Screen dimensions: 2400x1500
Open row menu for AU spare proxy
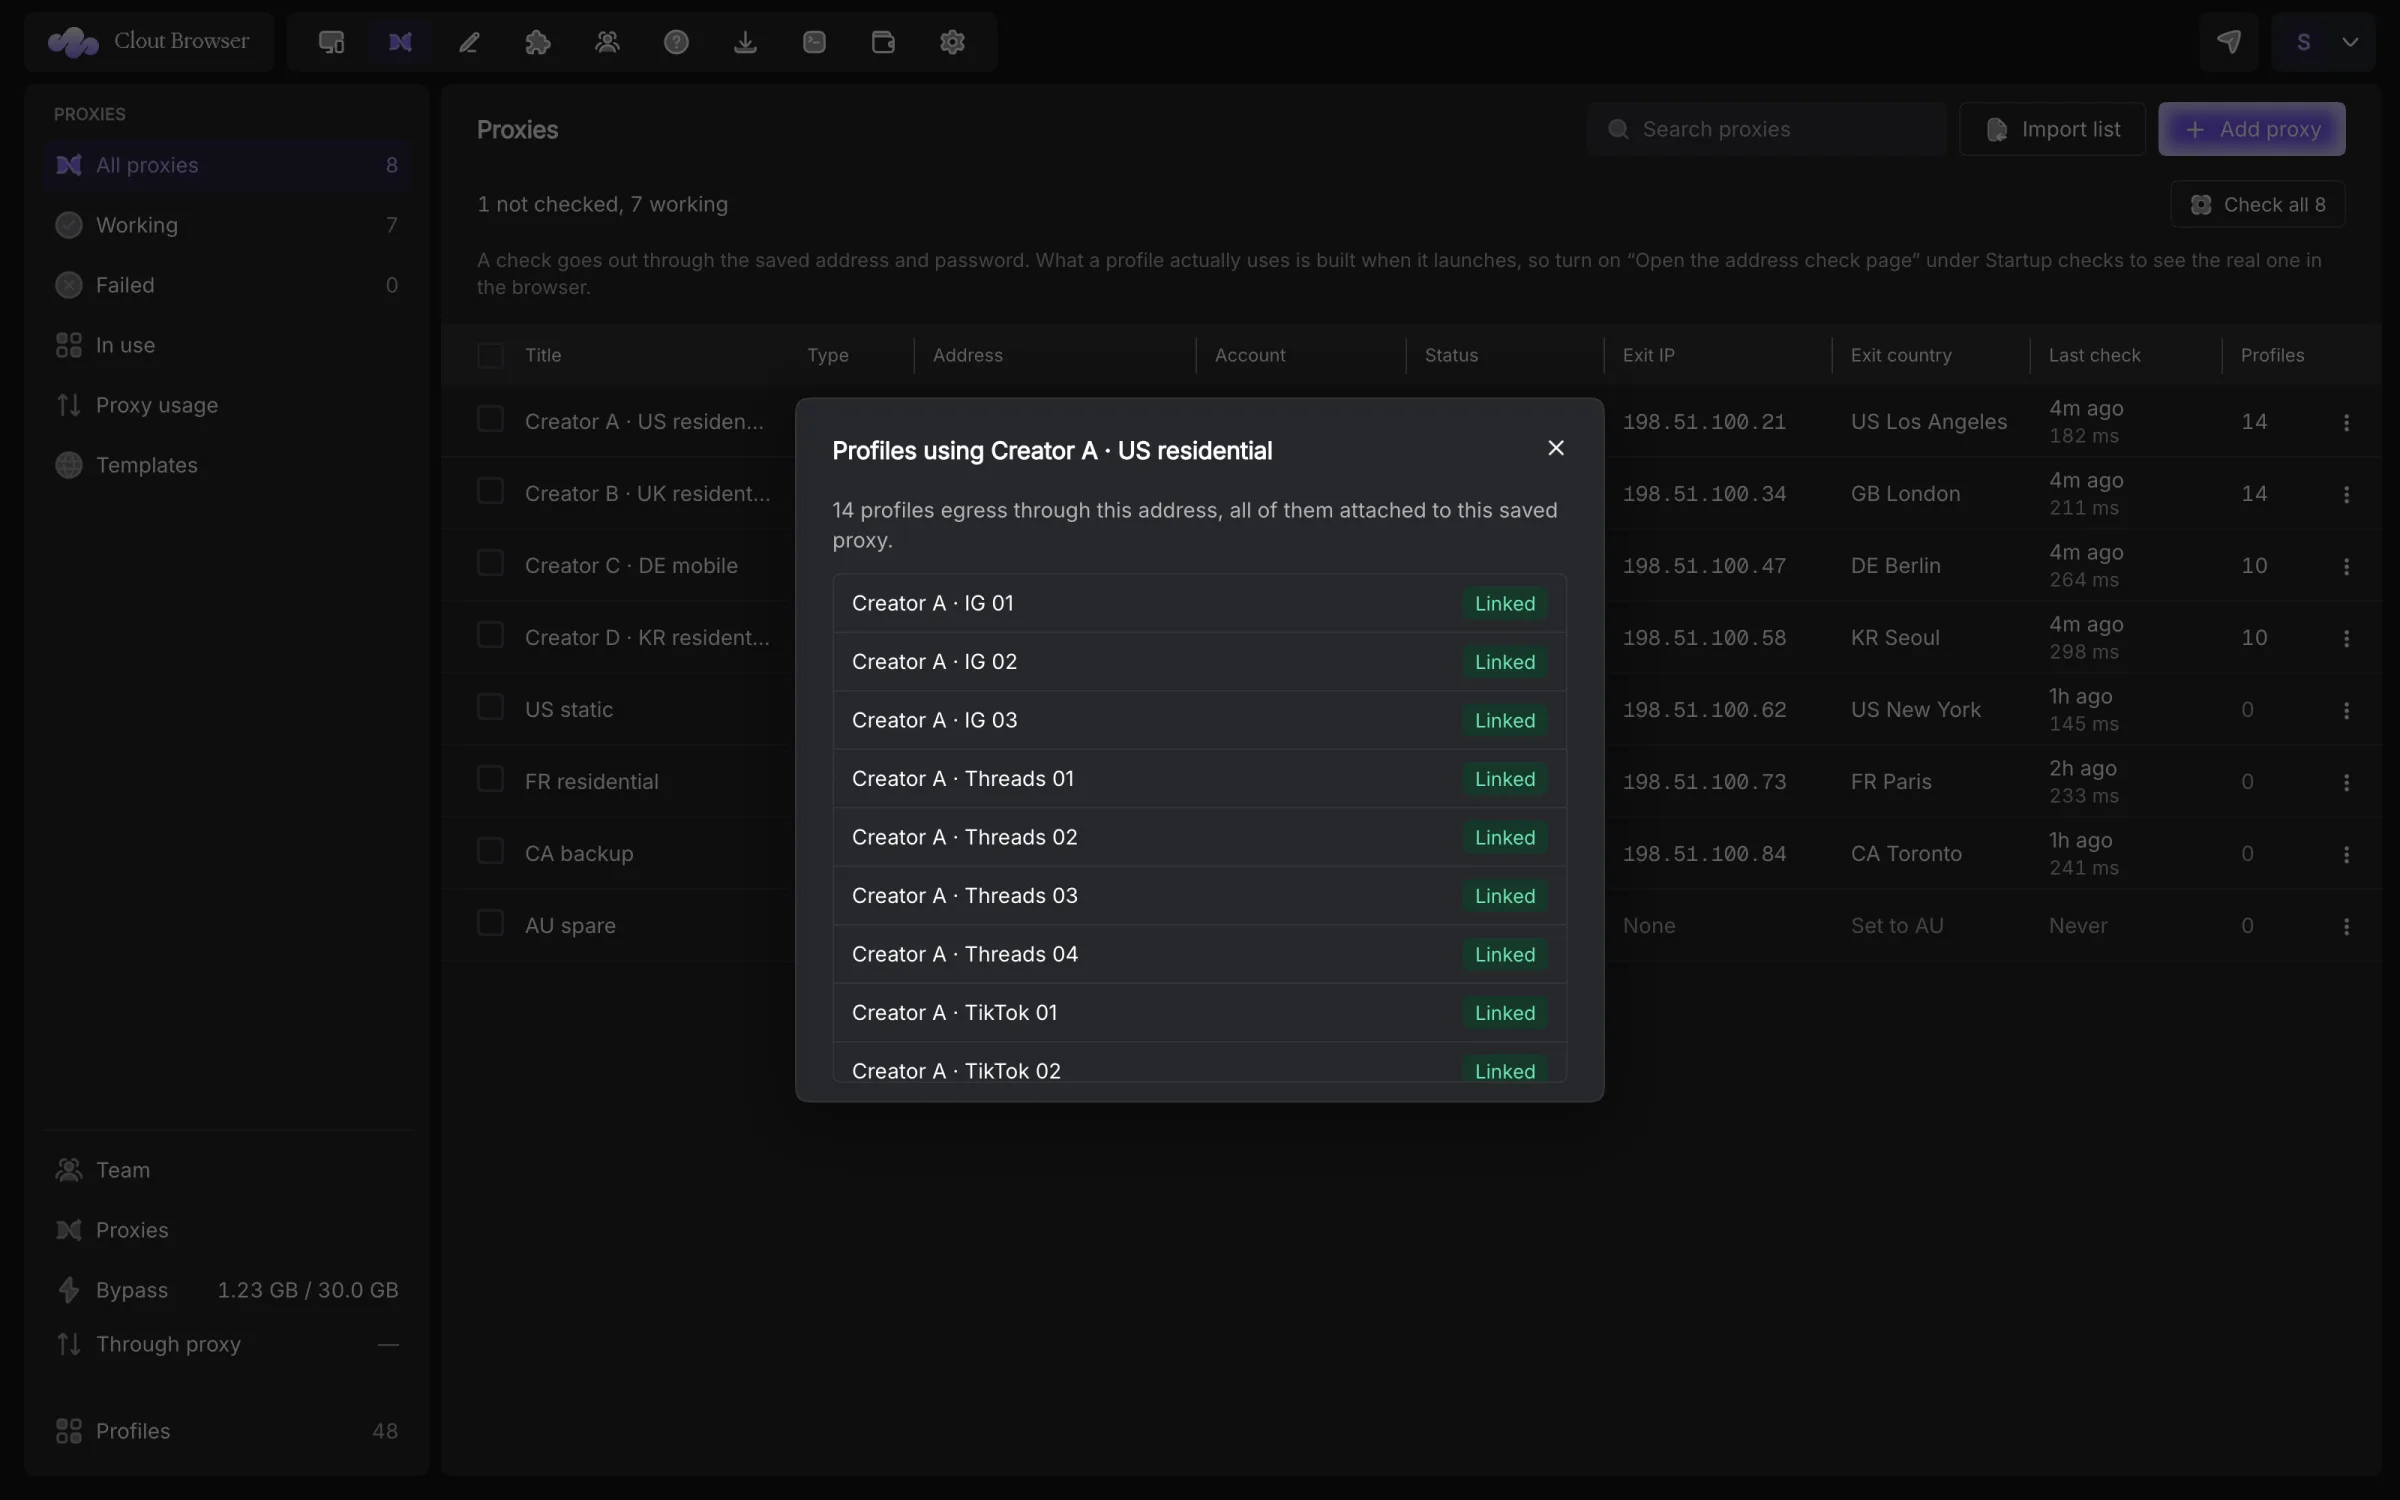2346,926
